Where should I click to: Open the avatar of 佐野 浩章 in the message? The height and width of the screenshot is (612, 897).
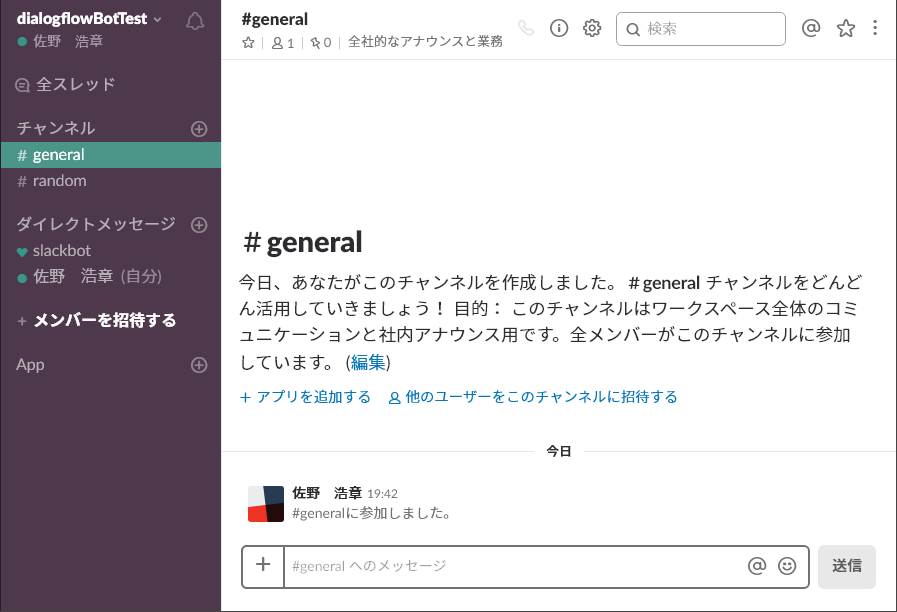point(265,504)
